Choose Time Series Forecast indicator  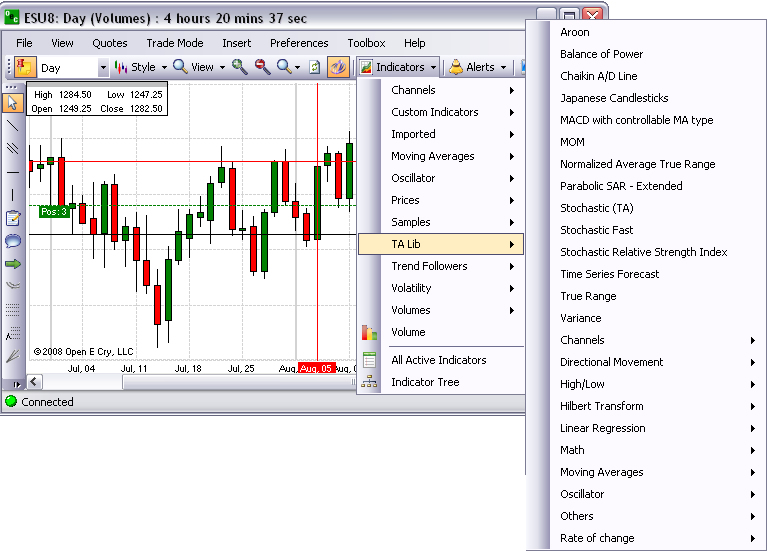pyautogui.click(x=609, y=275)
